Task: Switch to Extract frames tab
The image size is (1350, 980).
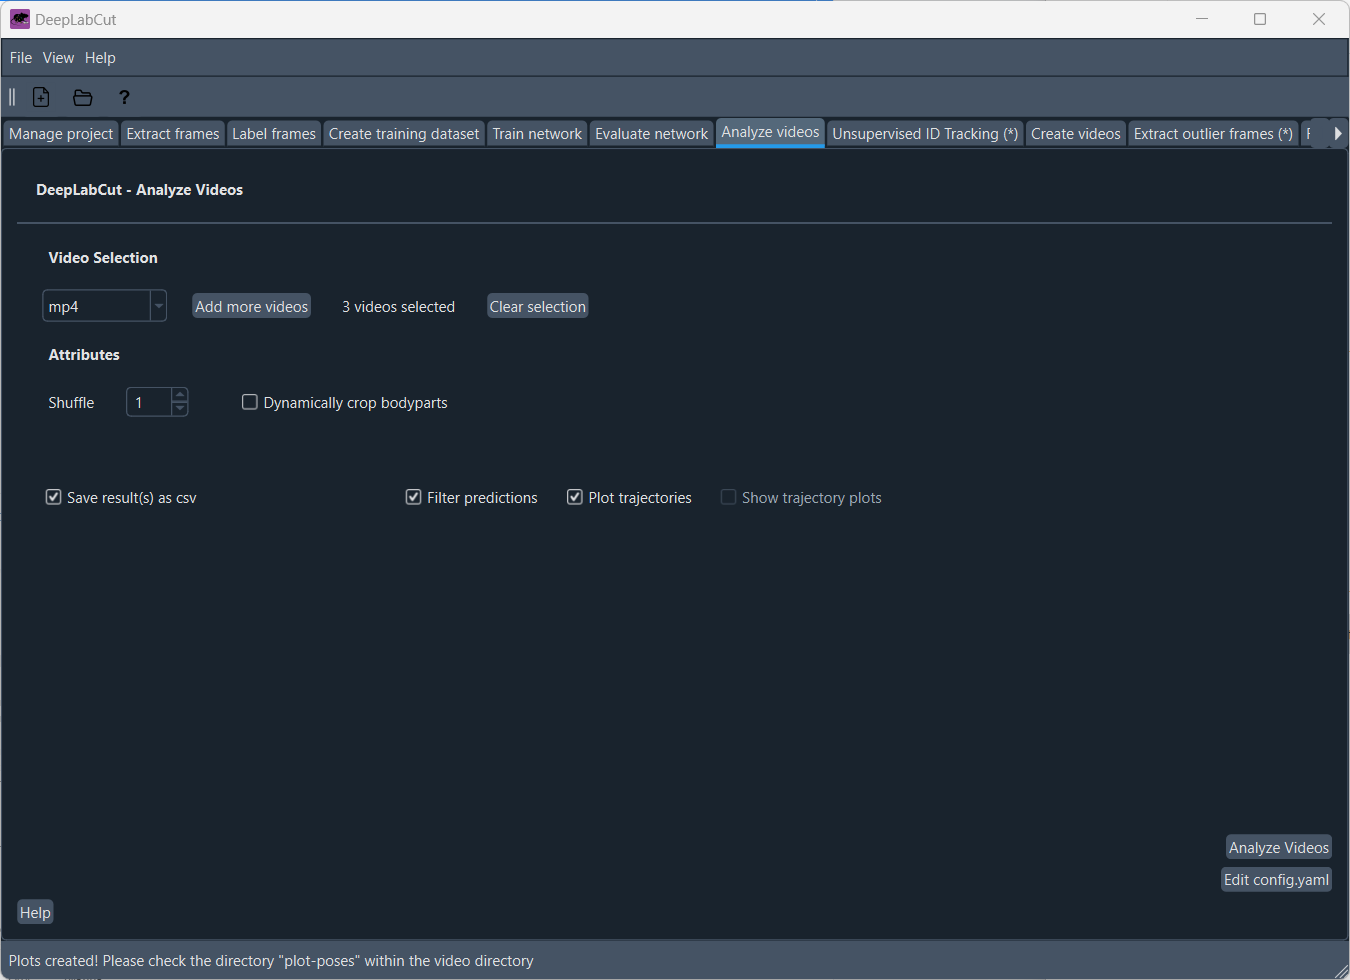Action: coord(173,134)
